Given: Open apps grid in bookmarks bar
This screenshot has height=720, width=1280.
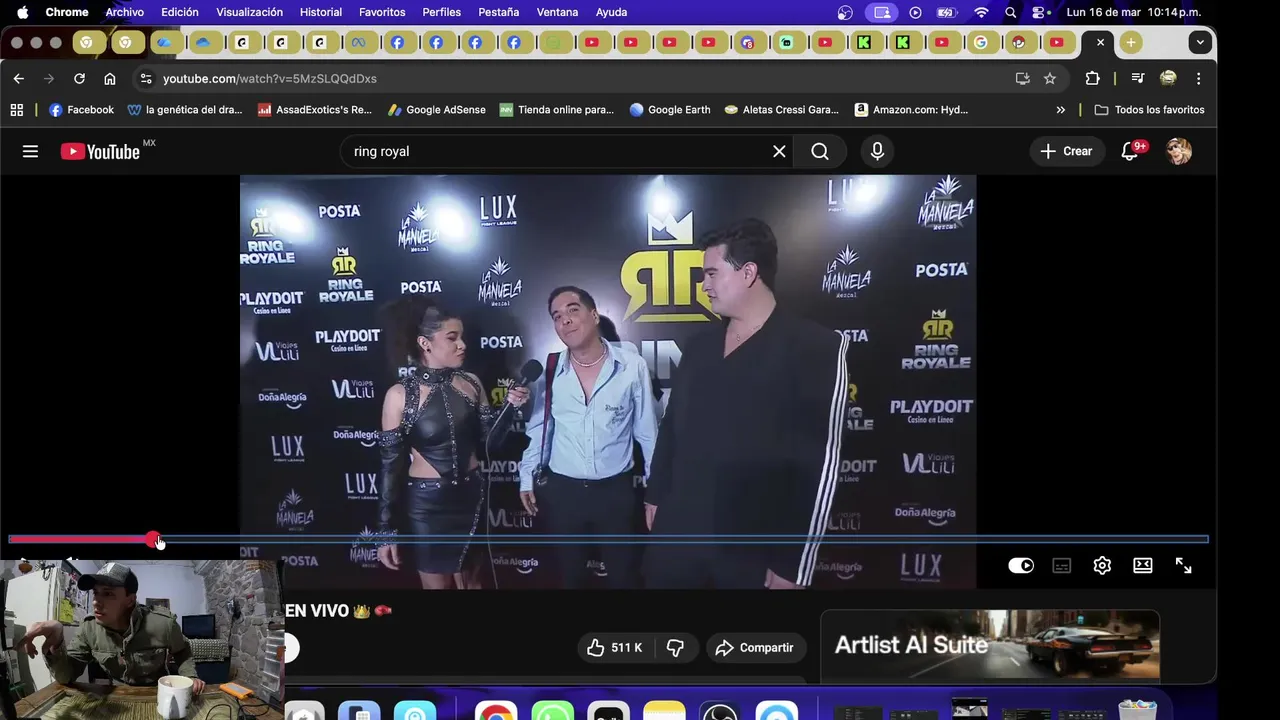Looking at the screenshot, I should tap(16, 110).
